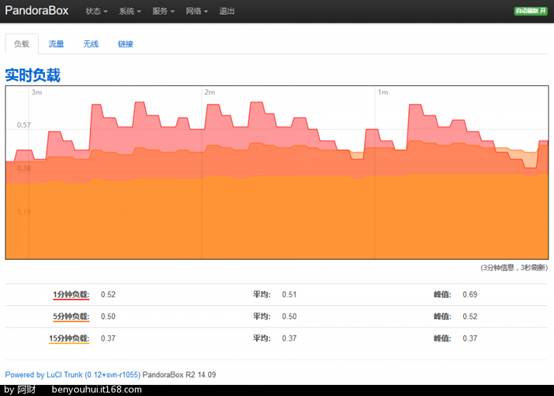The height and width of the screenshot is (396, 554).
Task: Open the 服务 dropdown menu
Action: (163, 11)
